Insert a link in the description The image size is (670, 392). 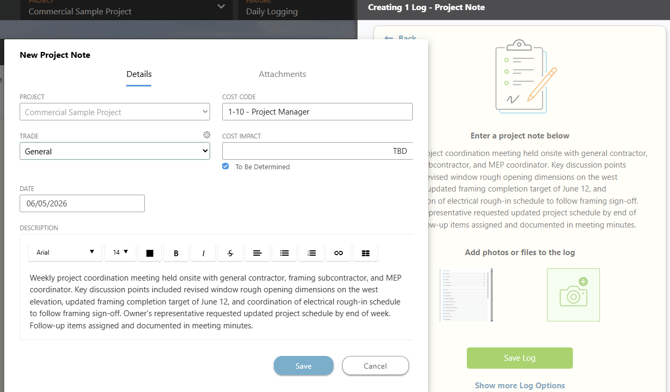coord(338,253)
